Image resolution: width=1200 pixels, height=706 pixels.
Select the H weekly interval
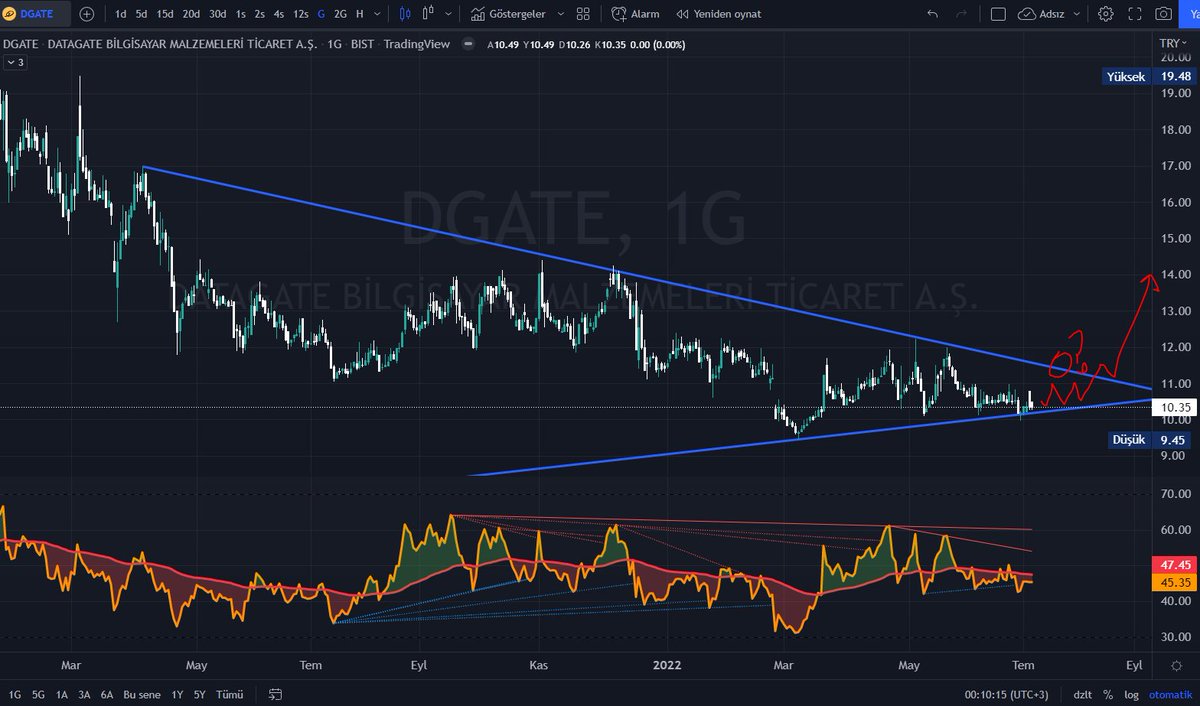pos(360,14)
